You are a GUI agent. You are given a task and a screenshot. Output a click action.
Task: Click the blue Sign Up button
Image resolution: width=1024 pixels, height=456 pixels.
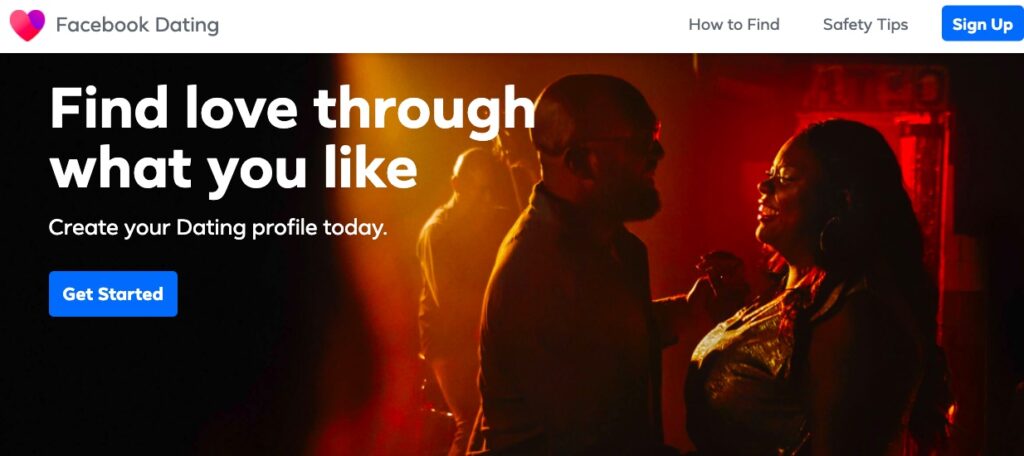tap(982, 24)
